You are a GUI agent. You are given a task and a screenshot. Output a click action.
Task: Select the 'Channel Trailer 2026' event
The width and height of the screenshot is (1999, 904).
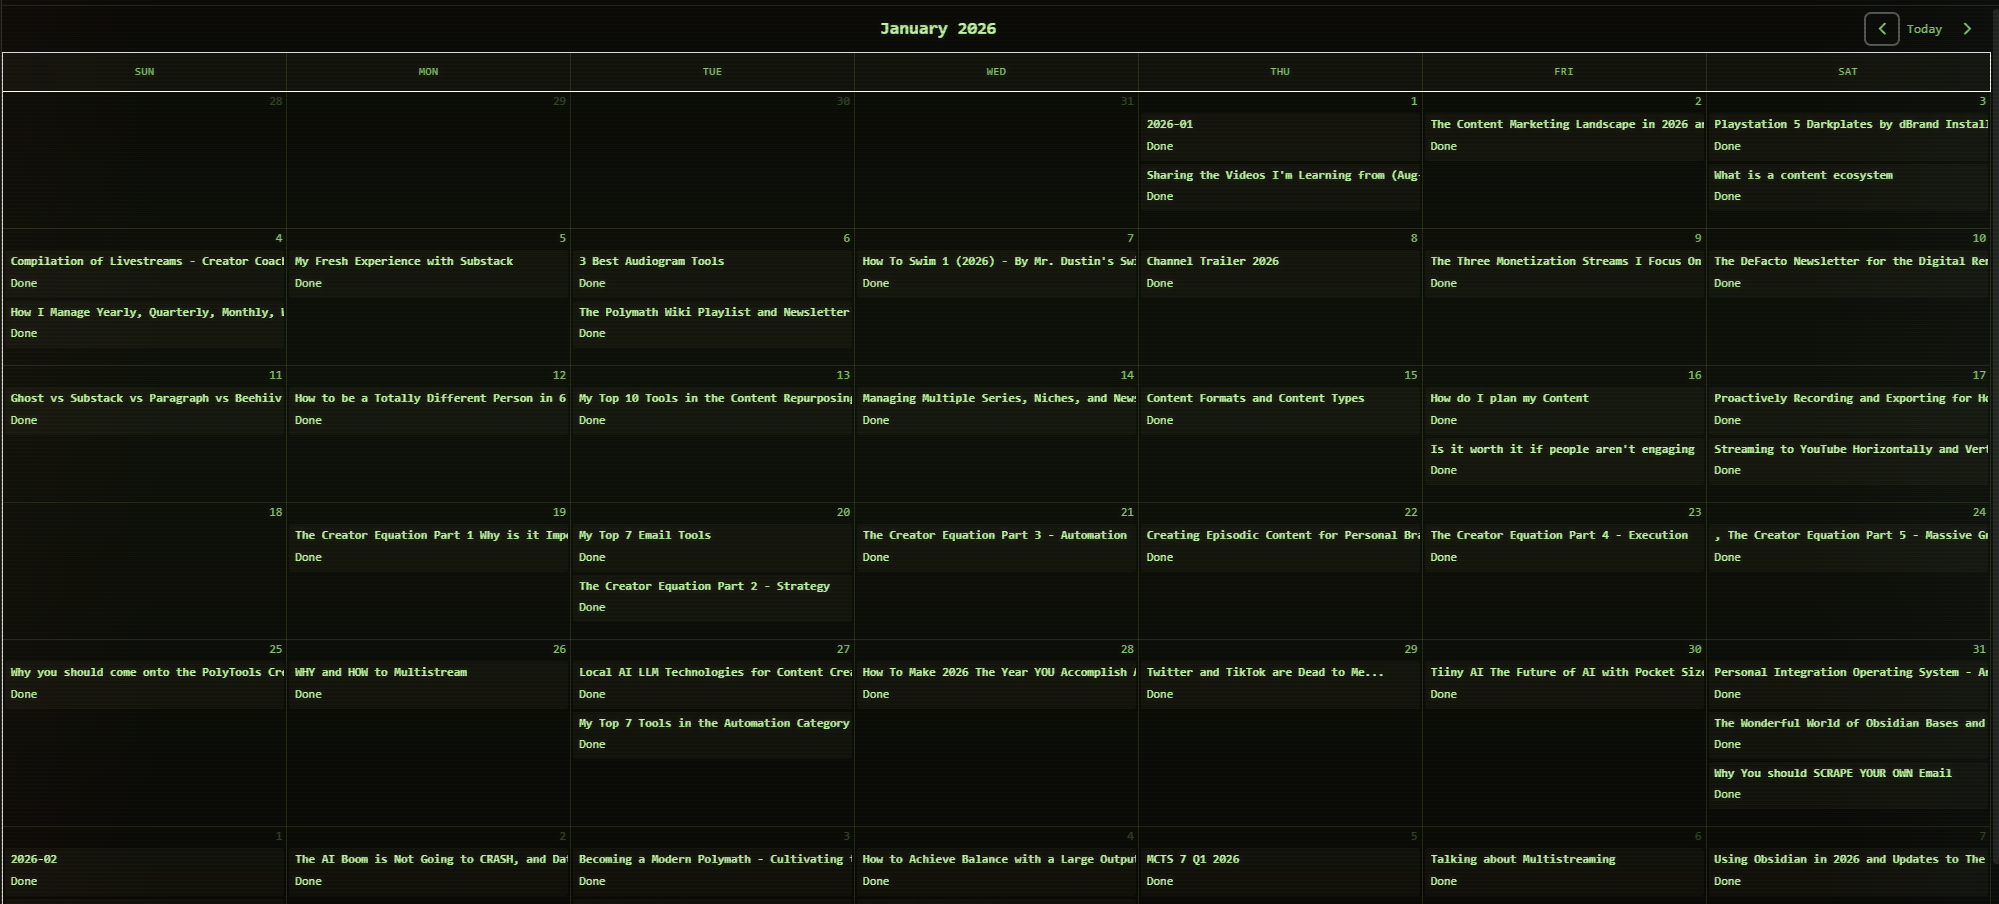pos(1212,262)
